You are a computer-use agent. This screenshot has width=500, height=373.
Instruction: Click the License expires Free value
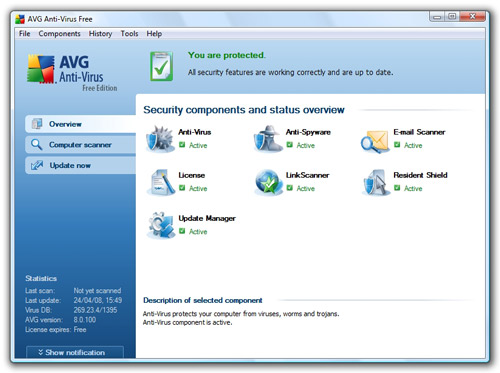pos(80,329)
